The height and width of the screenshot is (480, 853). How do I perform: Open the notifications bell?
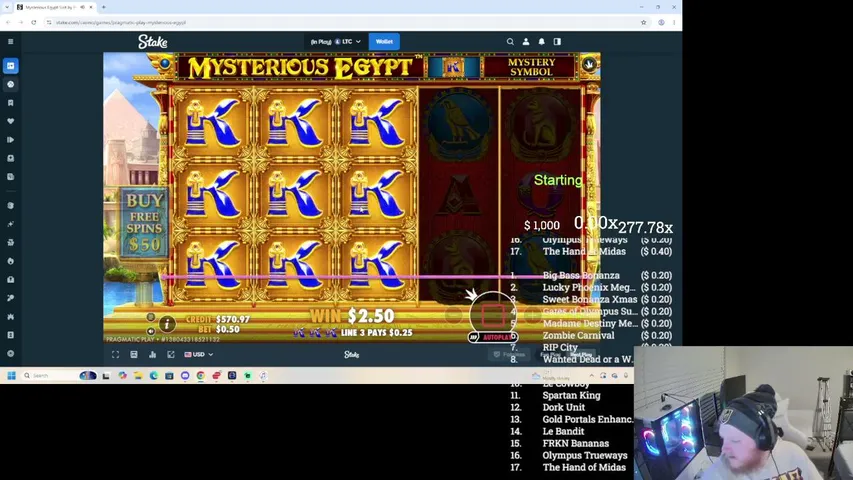541,41
